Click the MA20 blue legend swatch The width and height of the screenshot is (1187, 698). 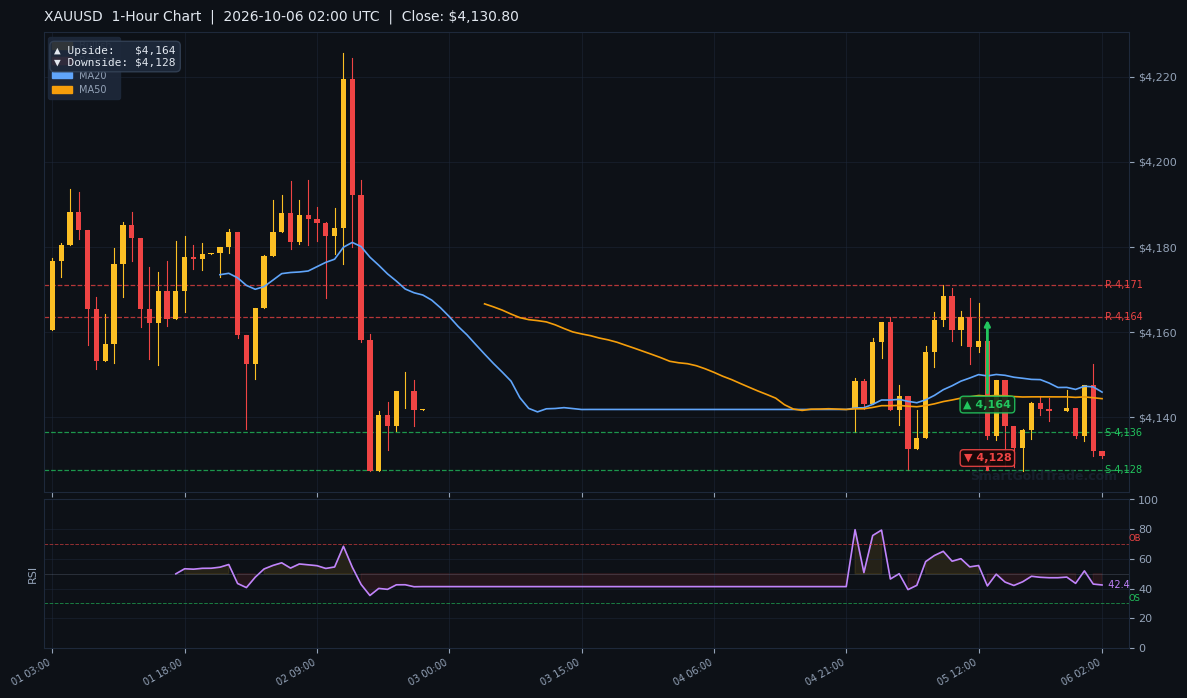pyautogui.click(x=62, y=76)
